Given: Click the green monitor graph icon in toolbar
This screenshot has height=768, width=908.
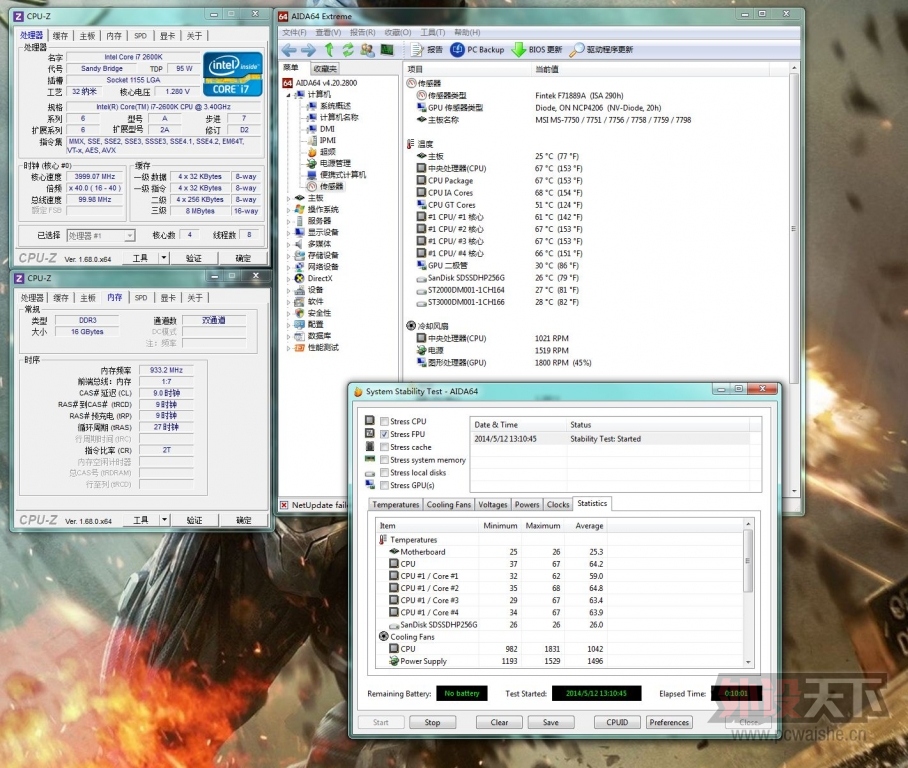Looking at the screenshot, I should (387, 50).
